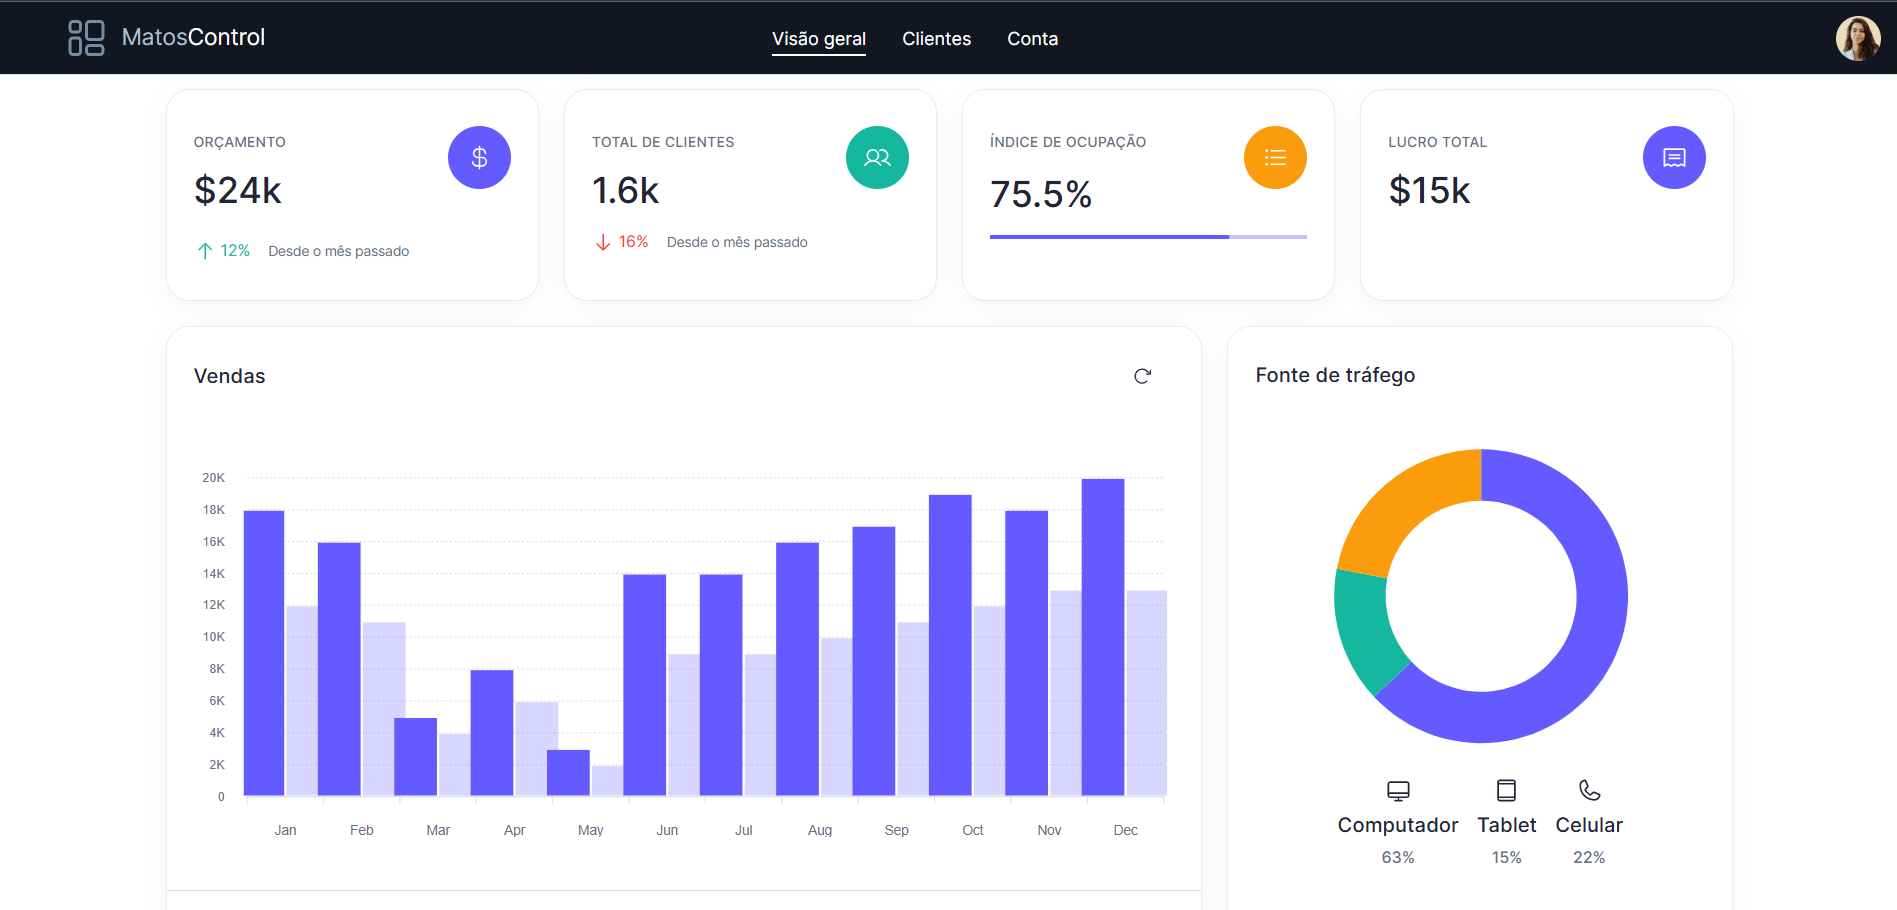Click the green clients group icon
The image size is (1897, 910).
point(877,157)
